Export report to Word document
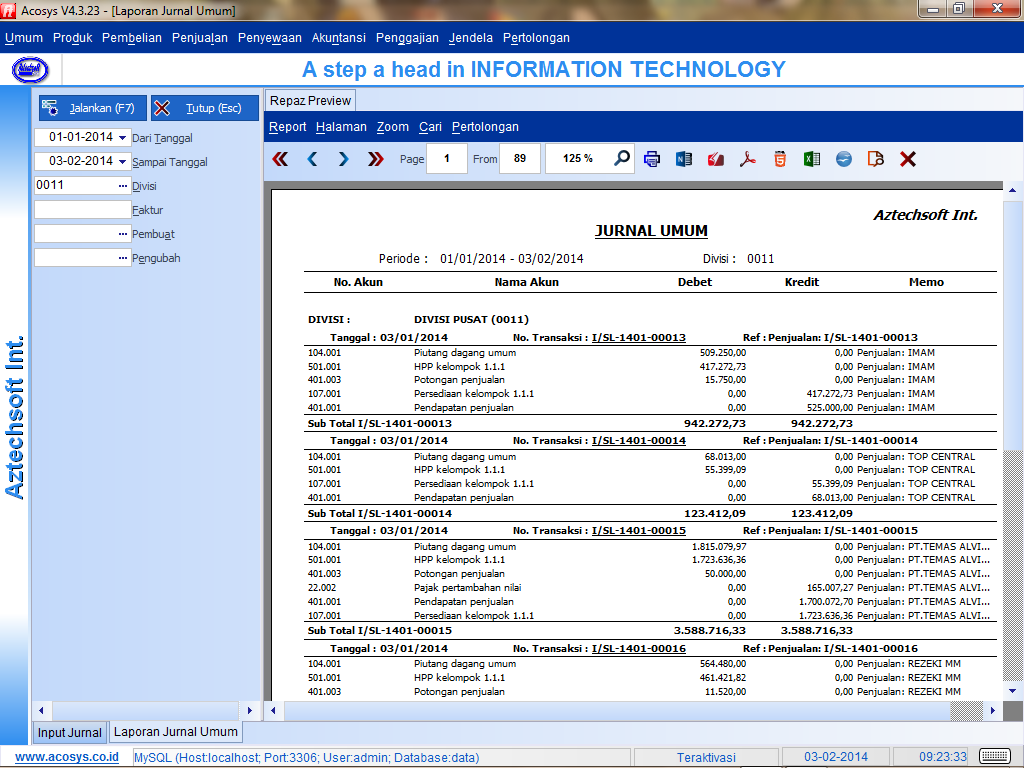Screen dimensions: 1024x768 684,159
